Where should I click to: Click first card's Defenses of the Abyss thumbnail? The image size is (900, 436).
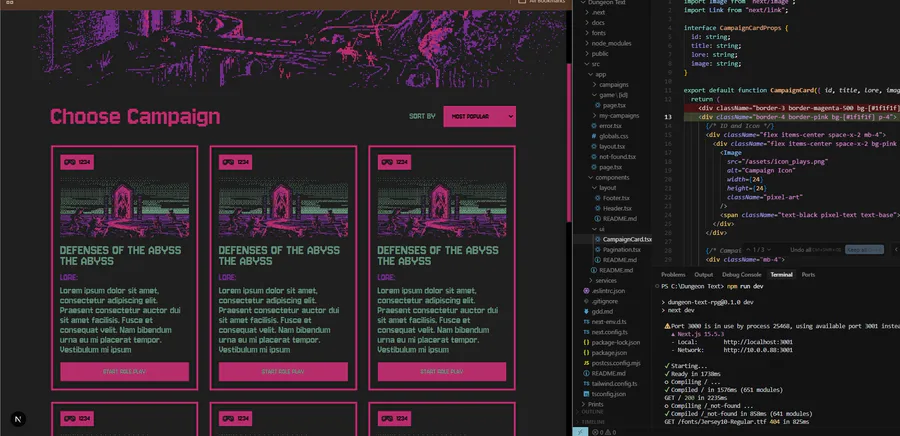[125, 209]
